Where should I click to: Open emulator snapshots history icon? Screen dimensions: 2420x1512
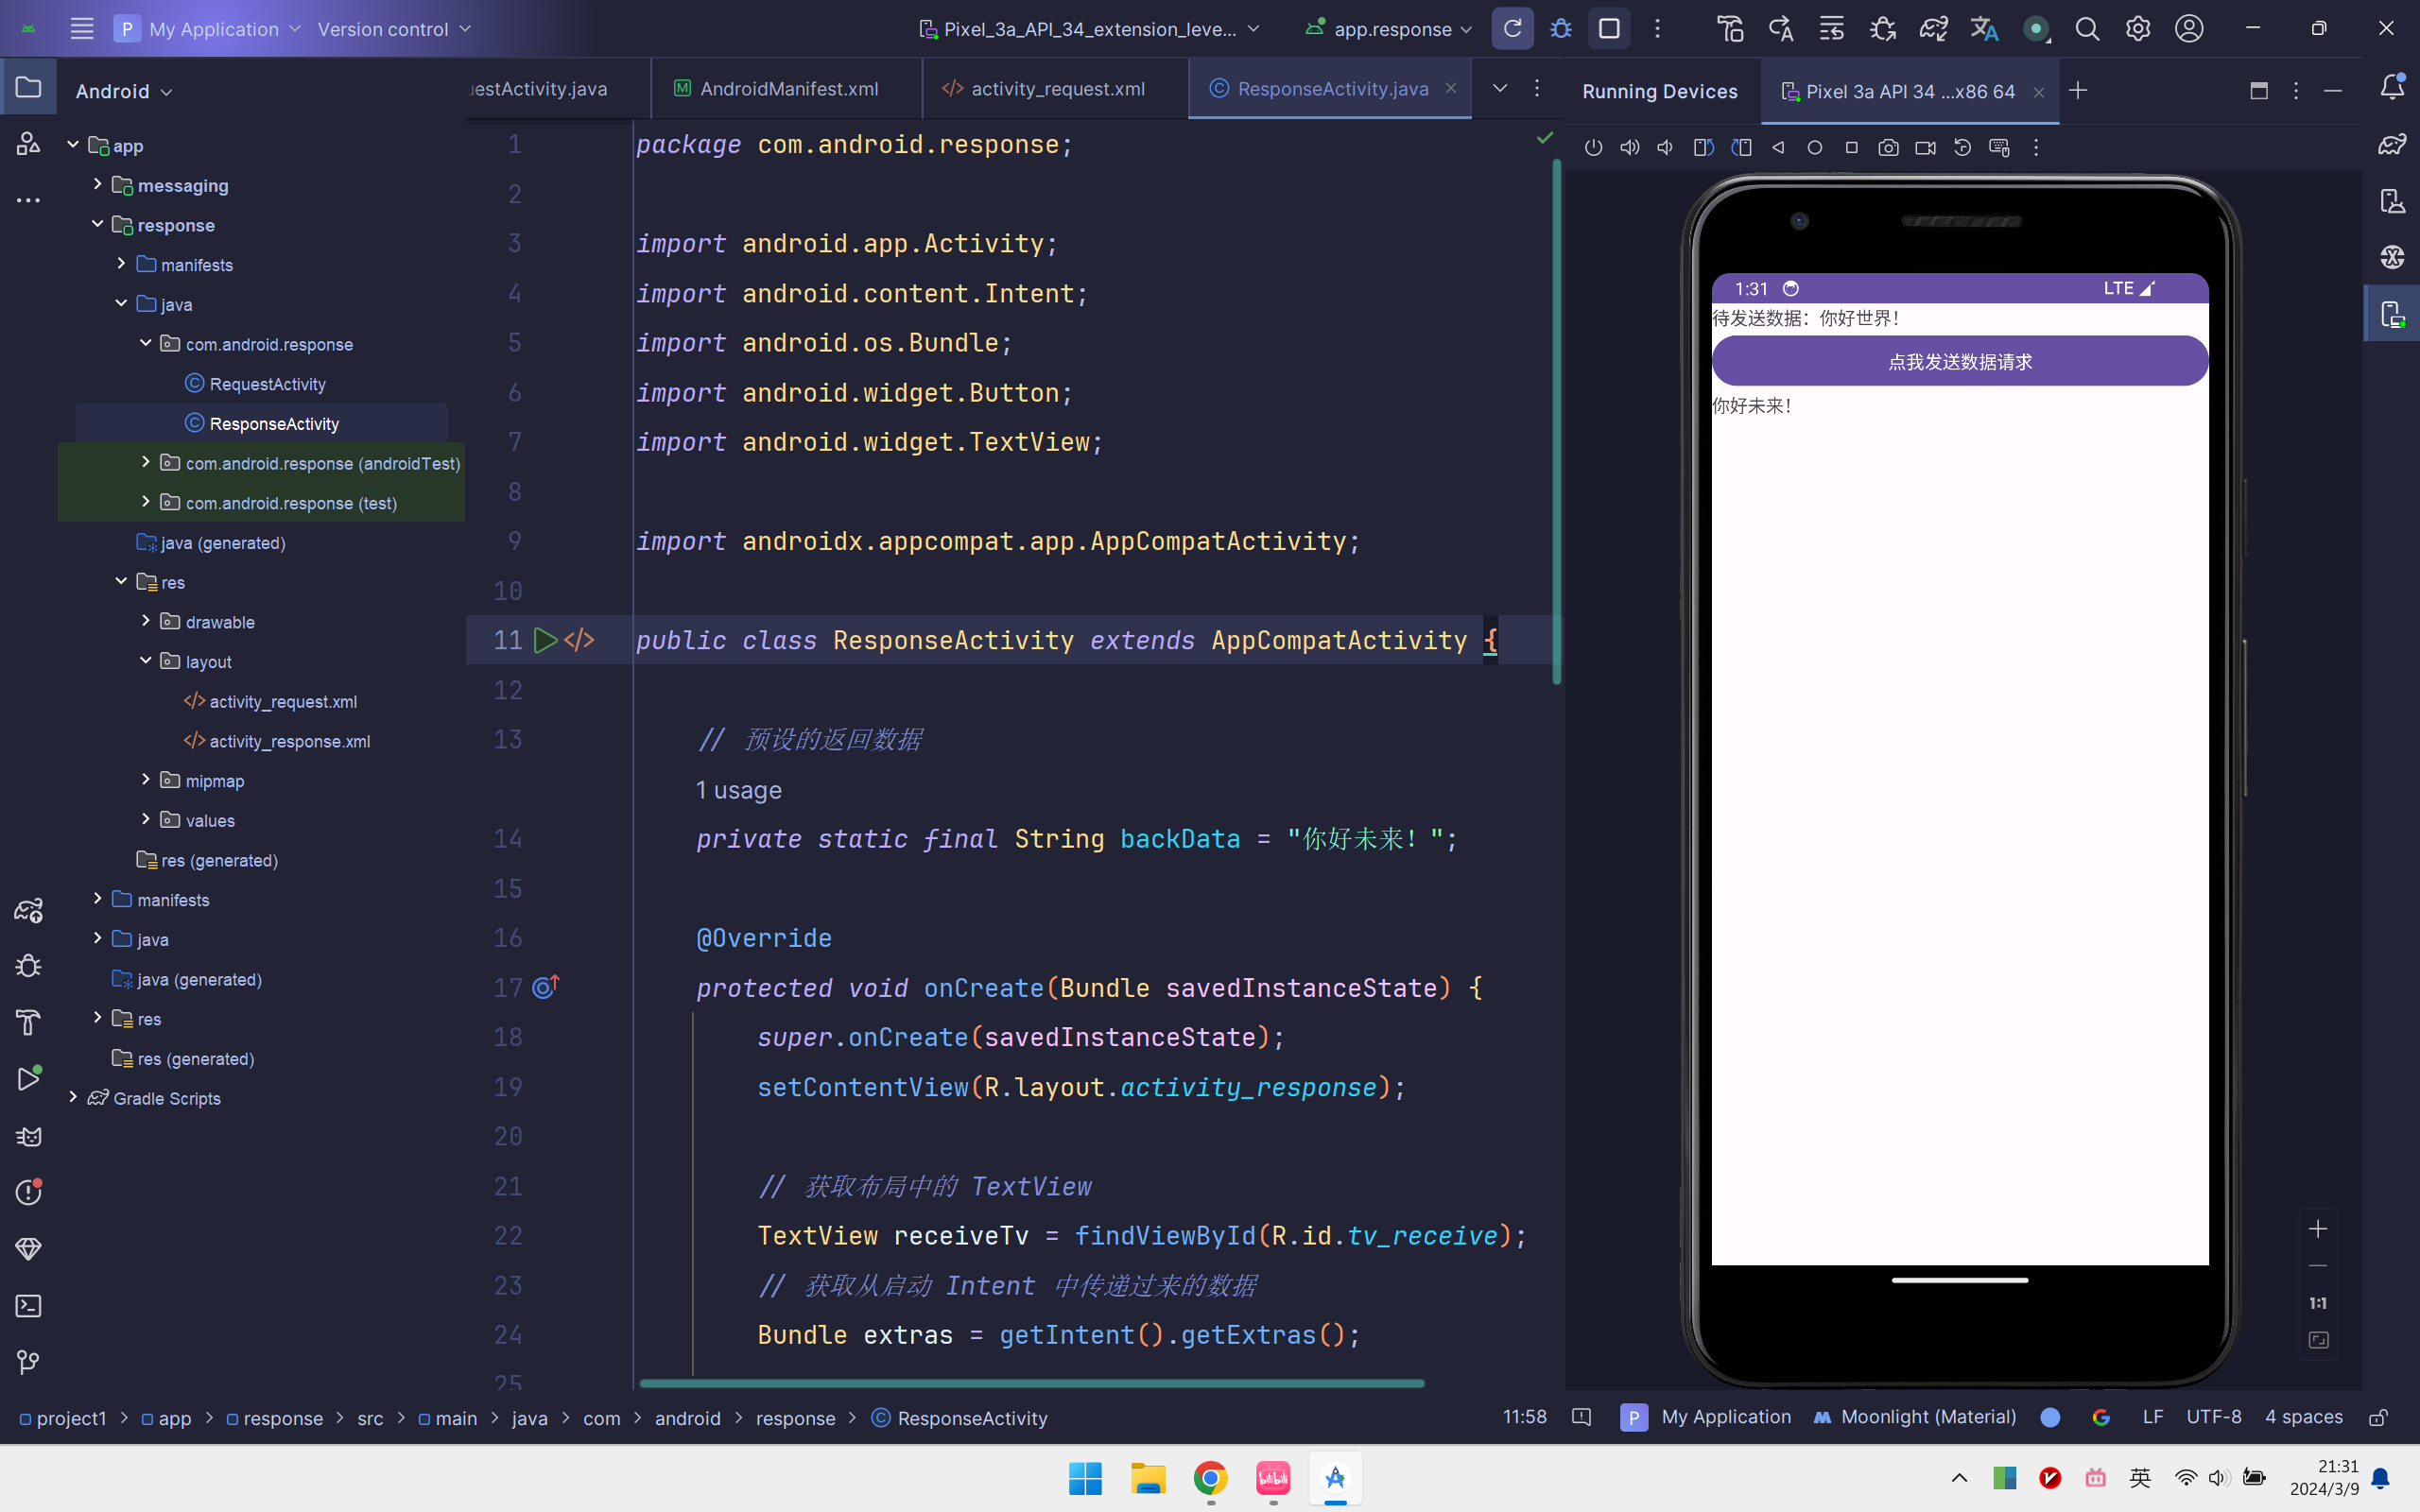coord(1962,148)
